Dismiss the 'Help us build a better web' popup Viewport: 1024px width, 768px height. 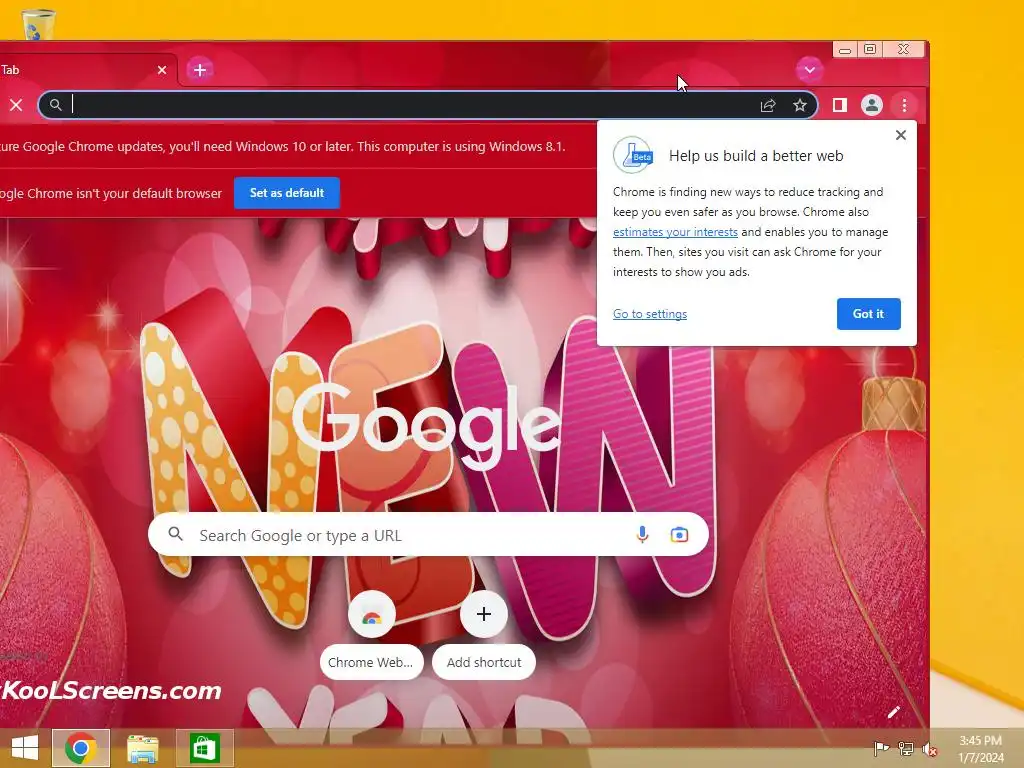coord(901,135)
